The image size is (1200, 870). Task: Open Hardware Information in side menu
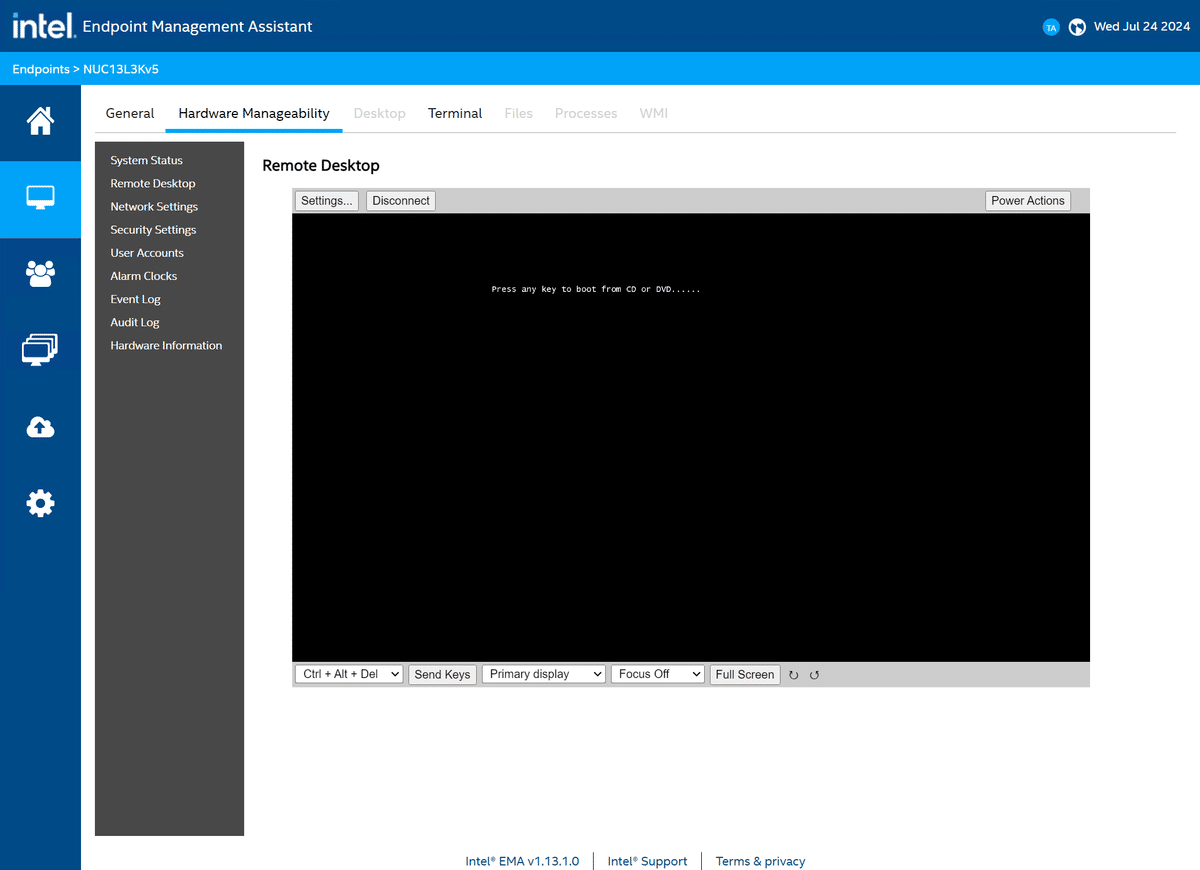[x=166, y=345]
